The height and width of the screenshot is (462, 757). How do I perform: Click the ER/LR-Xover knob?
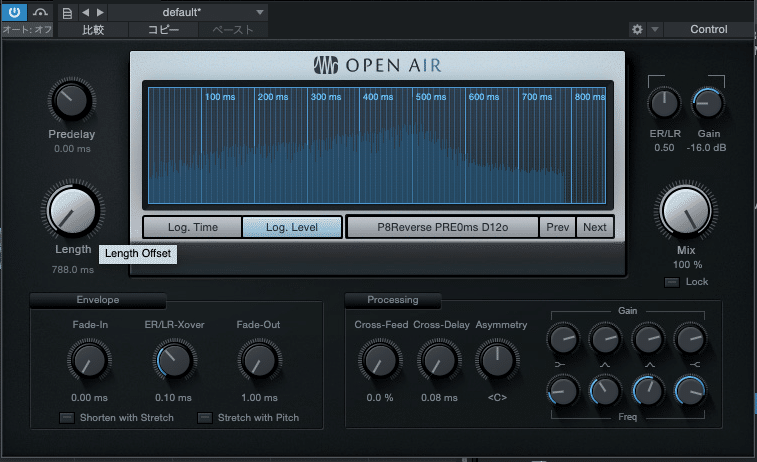[174, 361]
